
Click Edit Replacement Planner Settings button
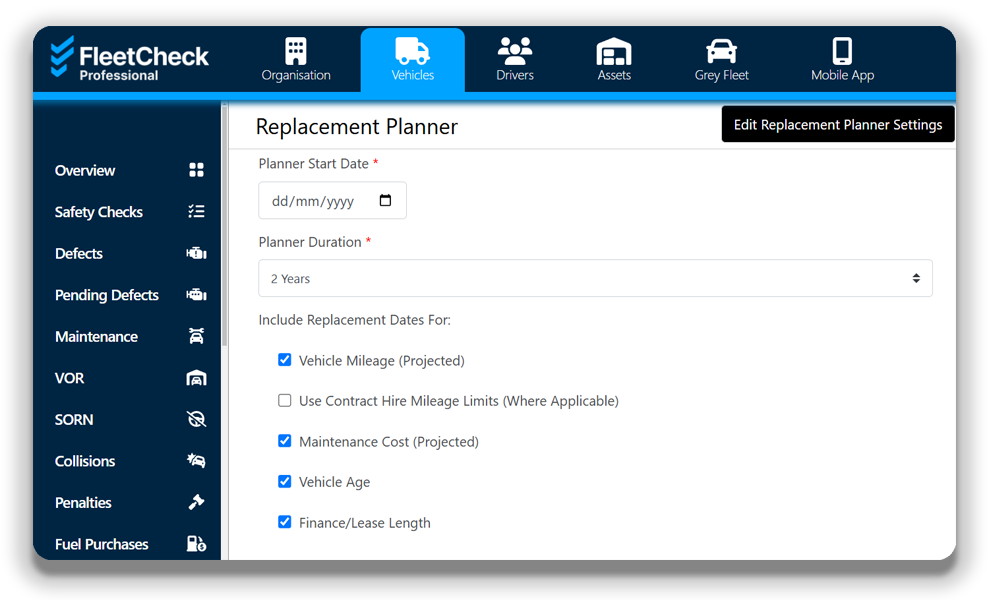[x=837, y=125]
